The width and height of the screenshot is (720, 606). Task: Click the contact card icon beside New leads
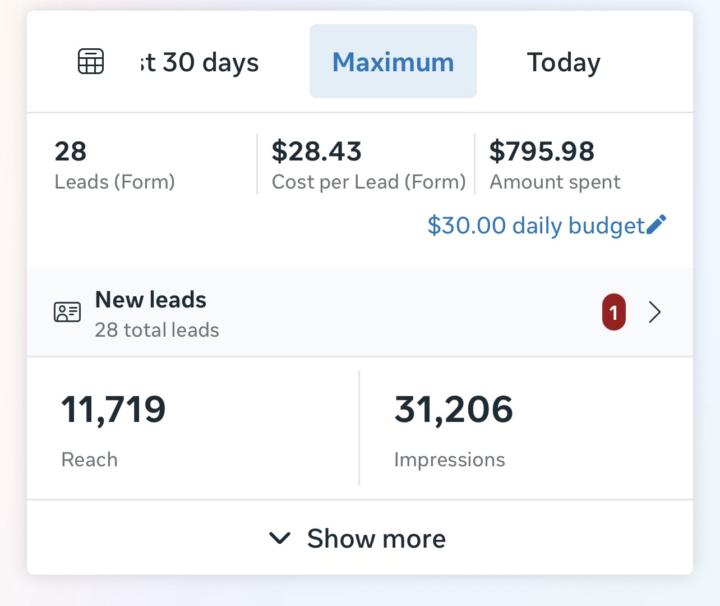click(68, 312)
